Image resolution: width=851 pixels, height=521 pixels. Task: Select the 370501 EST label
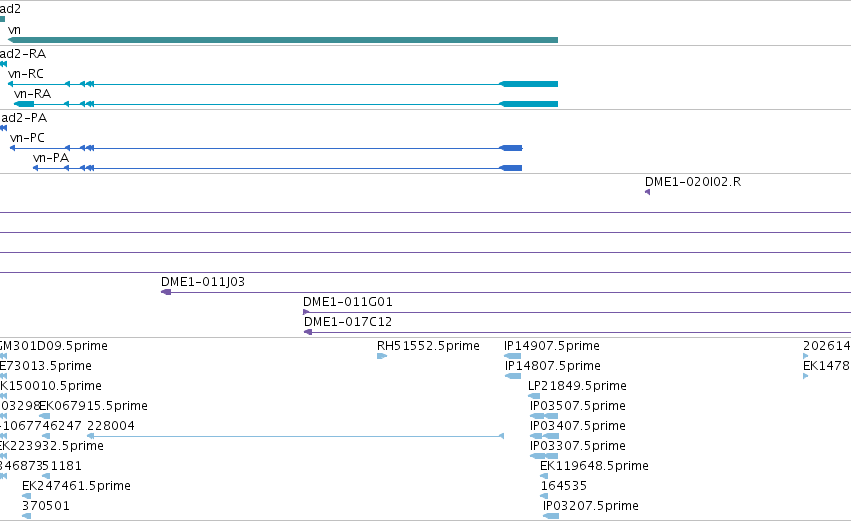46,506
